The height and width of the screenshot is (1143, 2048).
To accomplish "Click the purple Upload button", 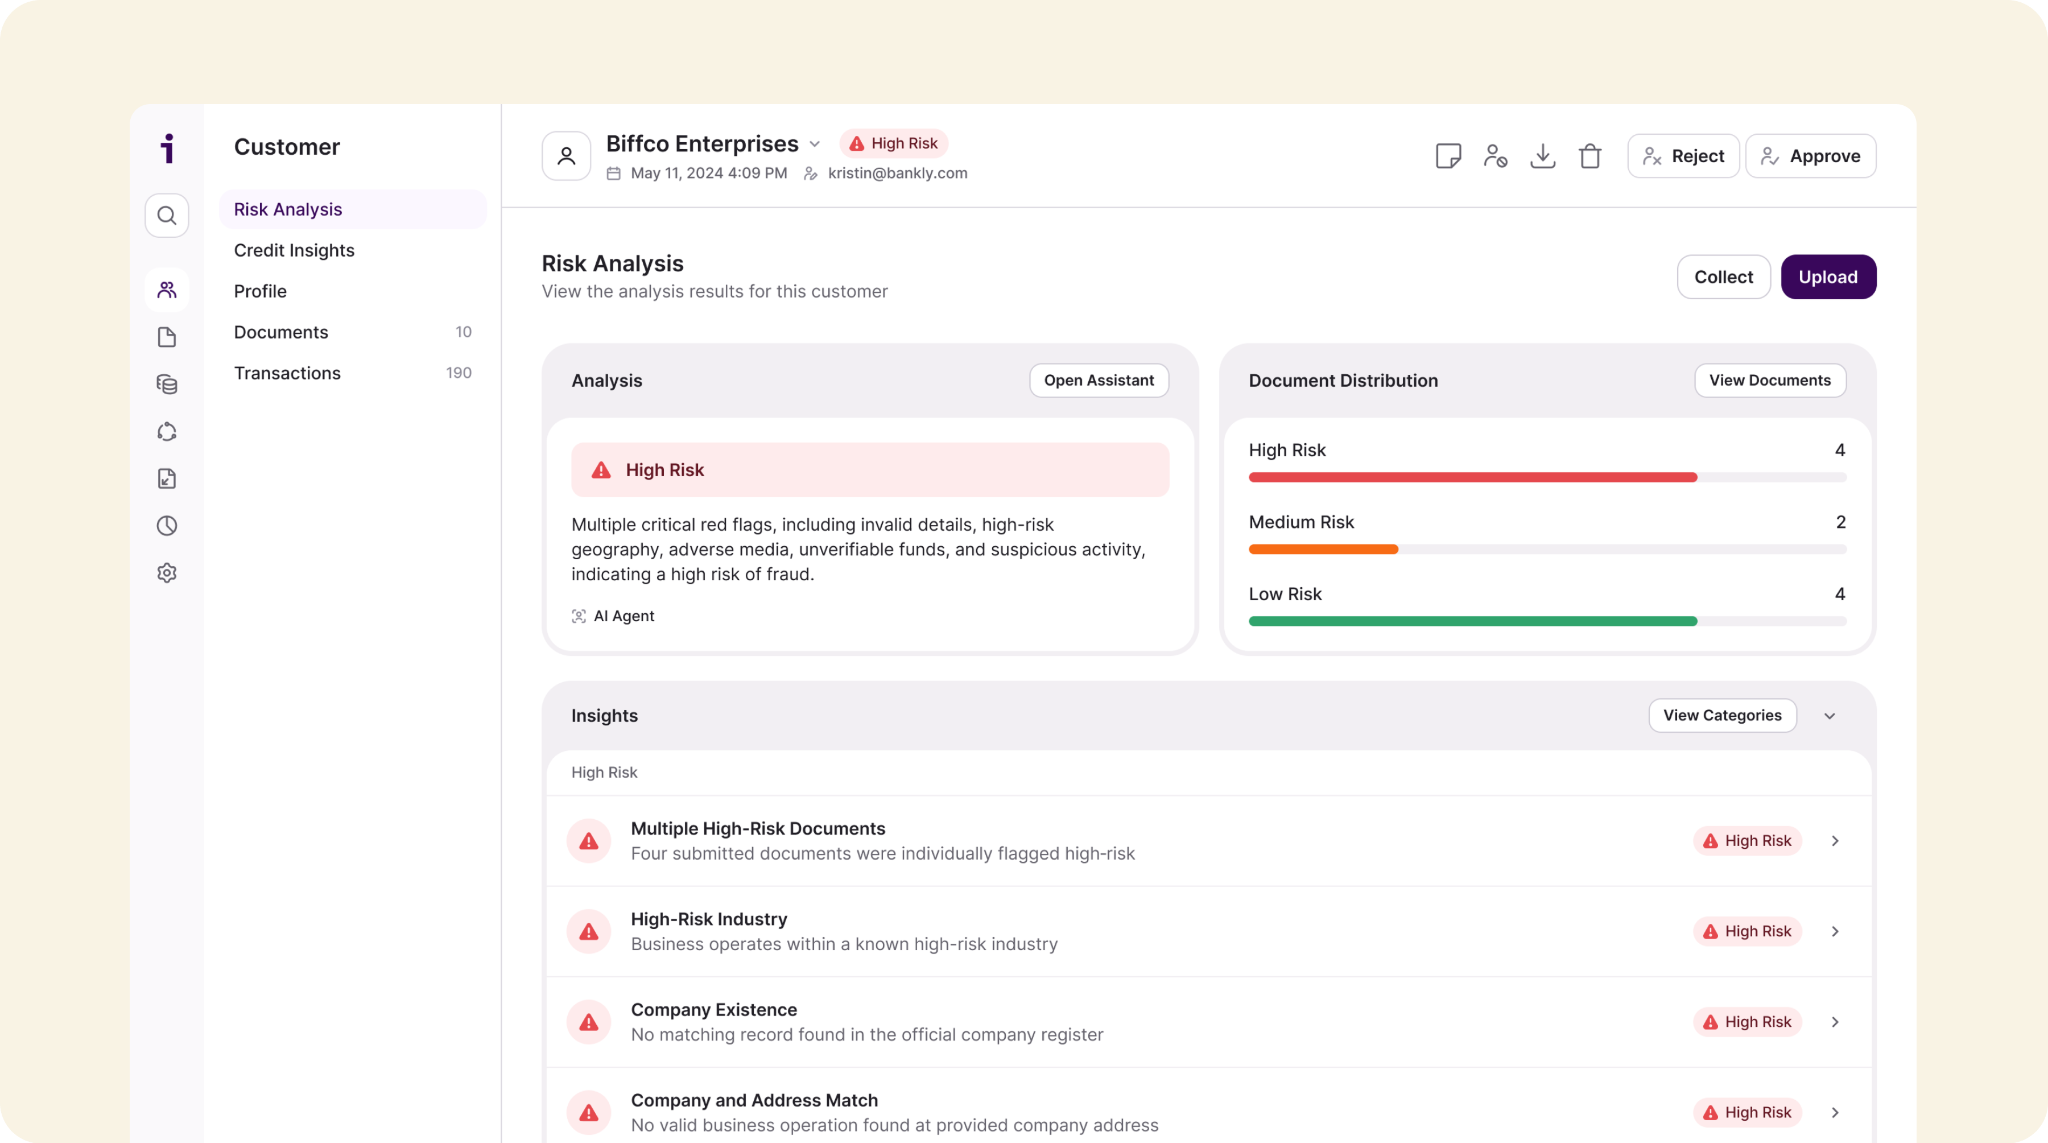I will tap(1828, 277).
